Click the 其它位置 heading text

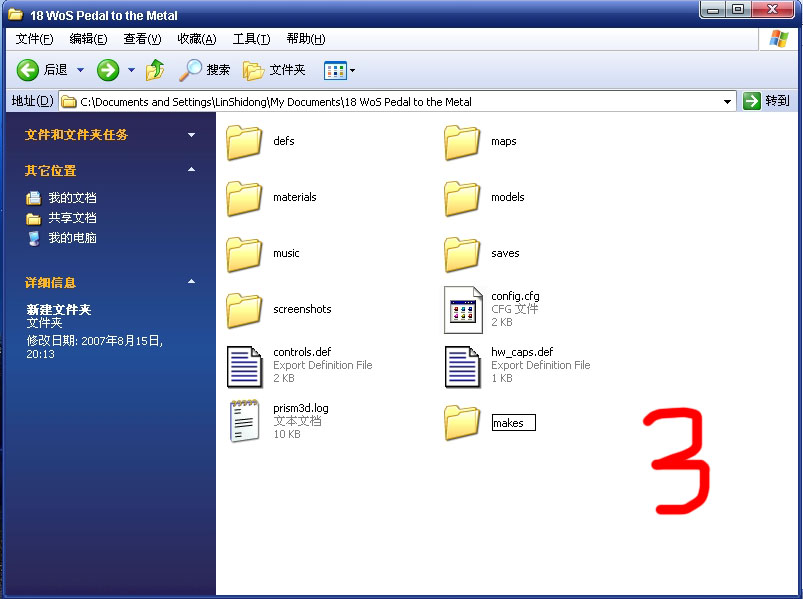tap(51, 171)
